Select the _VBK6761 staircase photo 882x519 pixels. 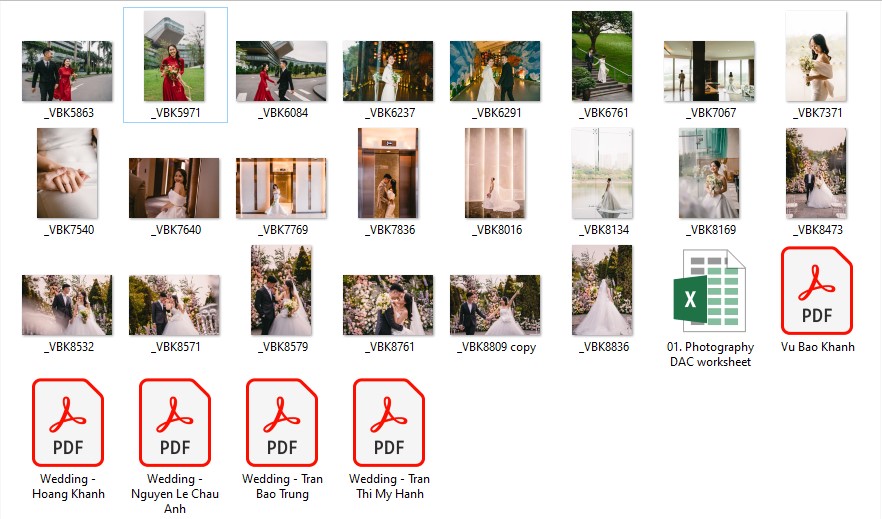(x=602, y=56)
